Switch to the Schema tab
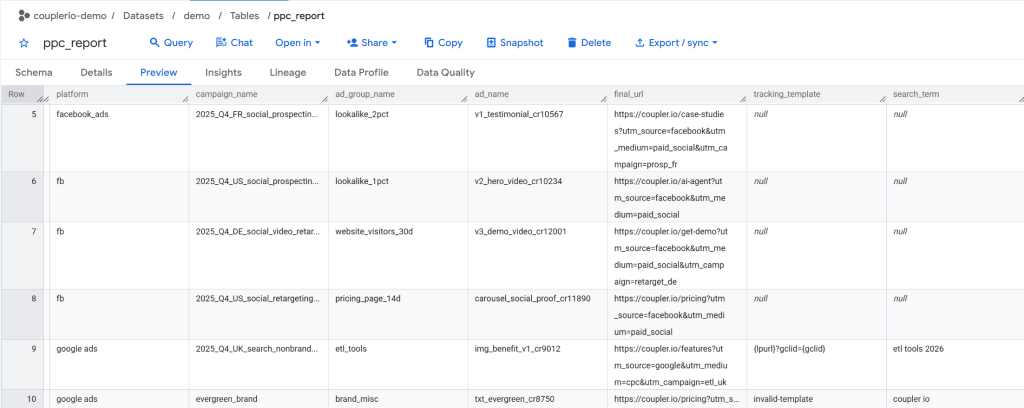 tap(34, 72)
